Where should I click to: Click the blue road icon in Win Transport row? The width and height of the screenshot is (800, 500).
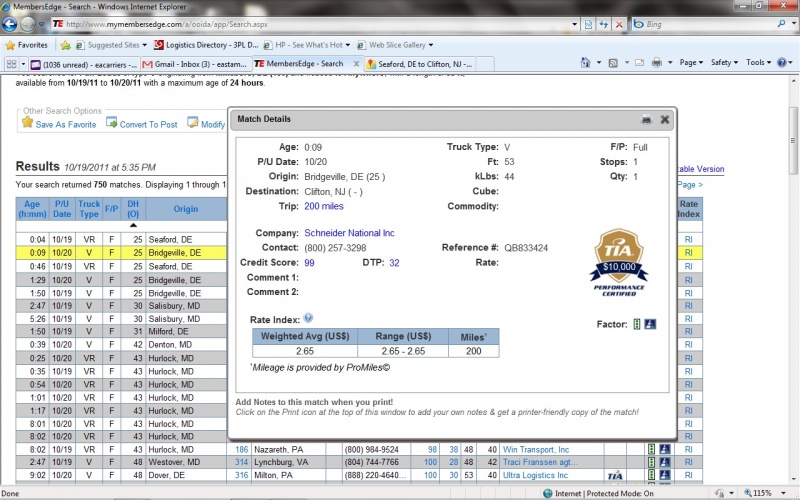[x=664, y=449]
